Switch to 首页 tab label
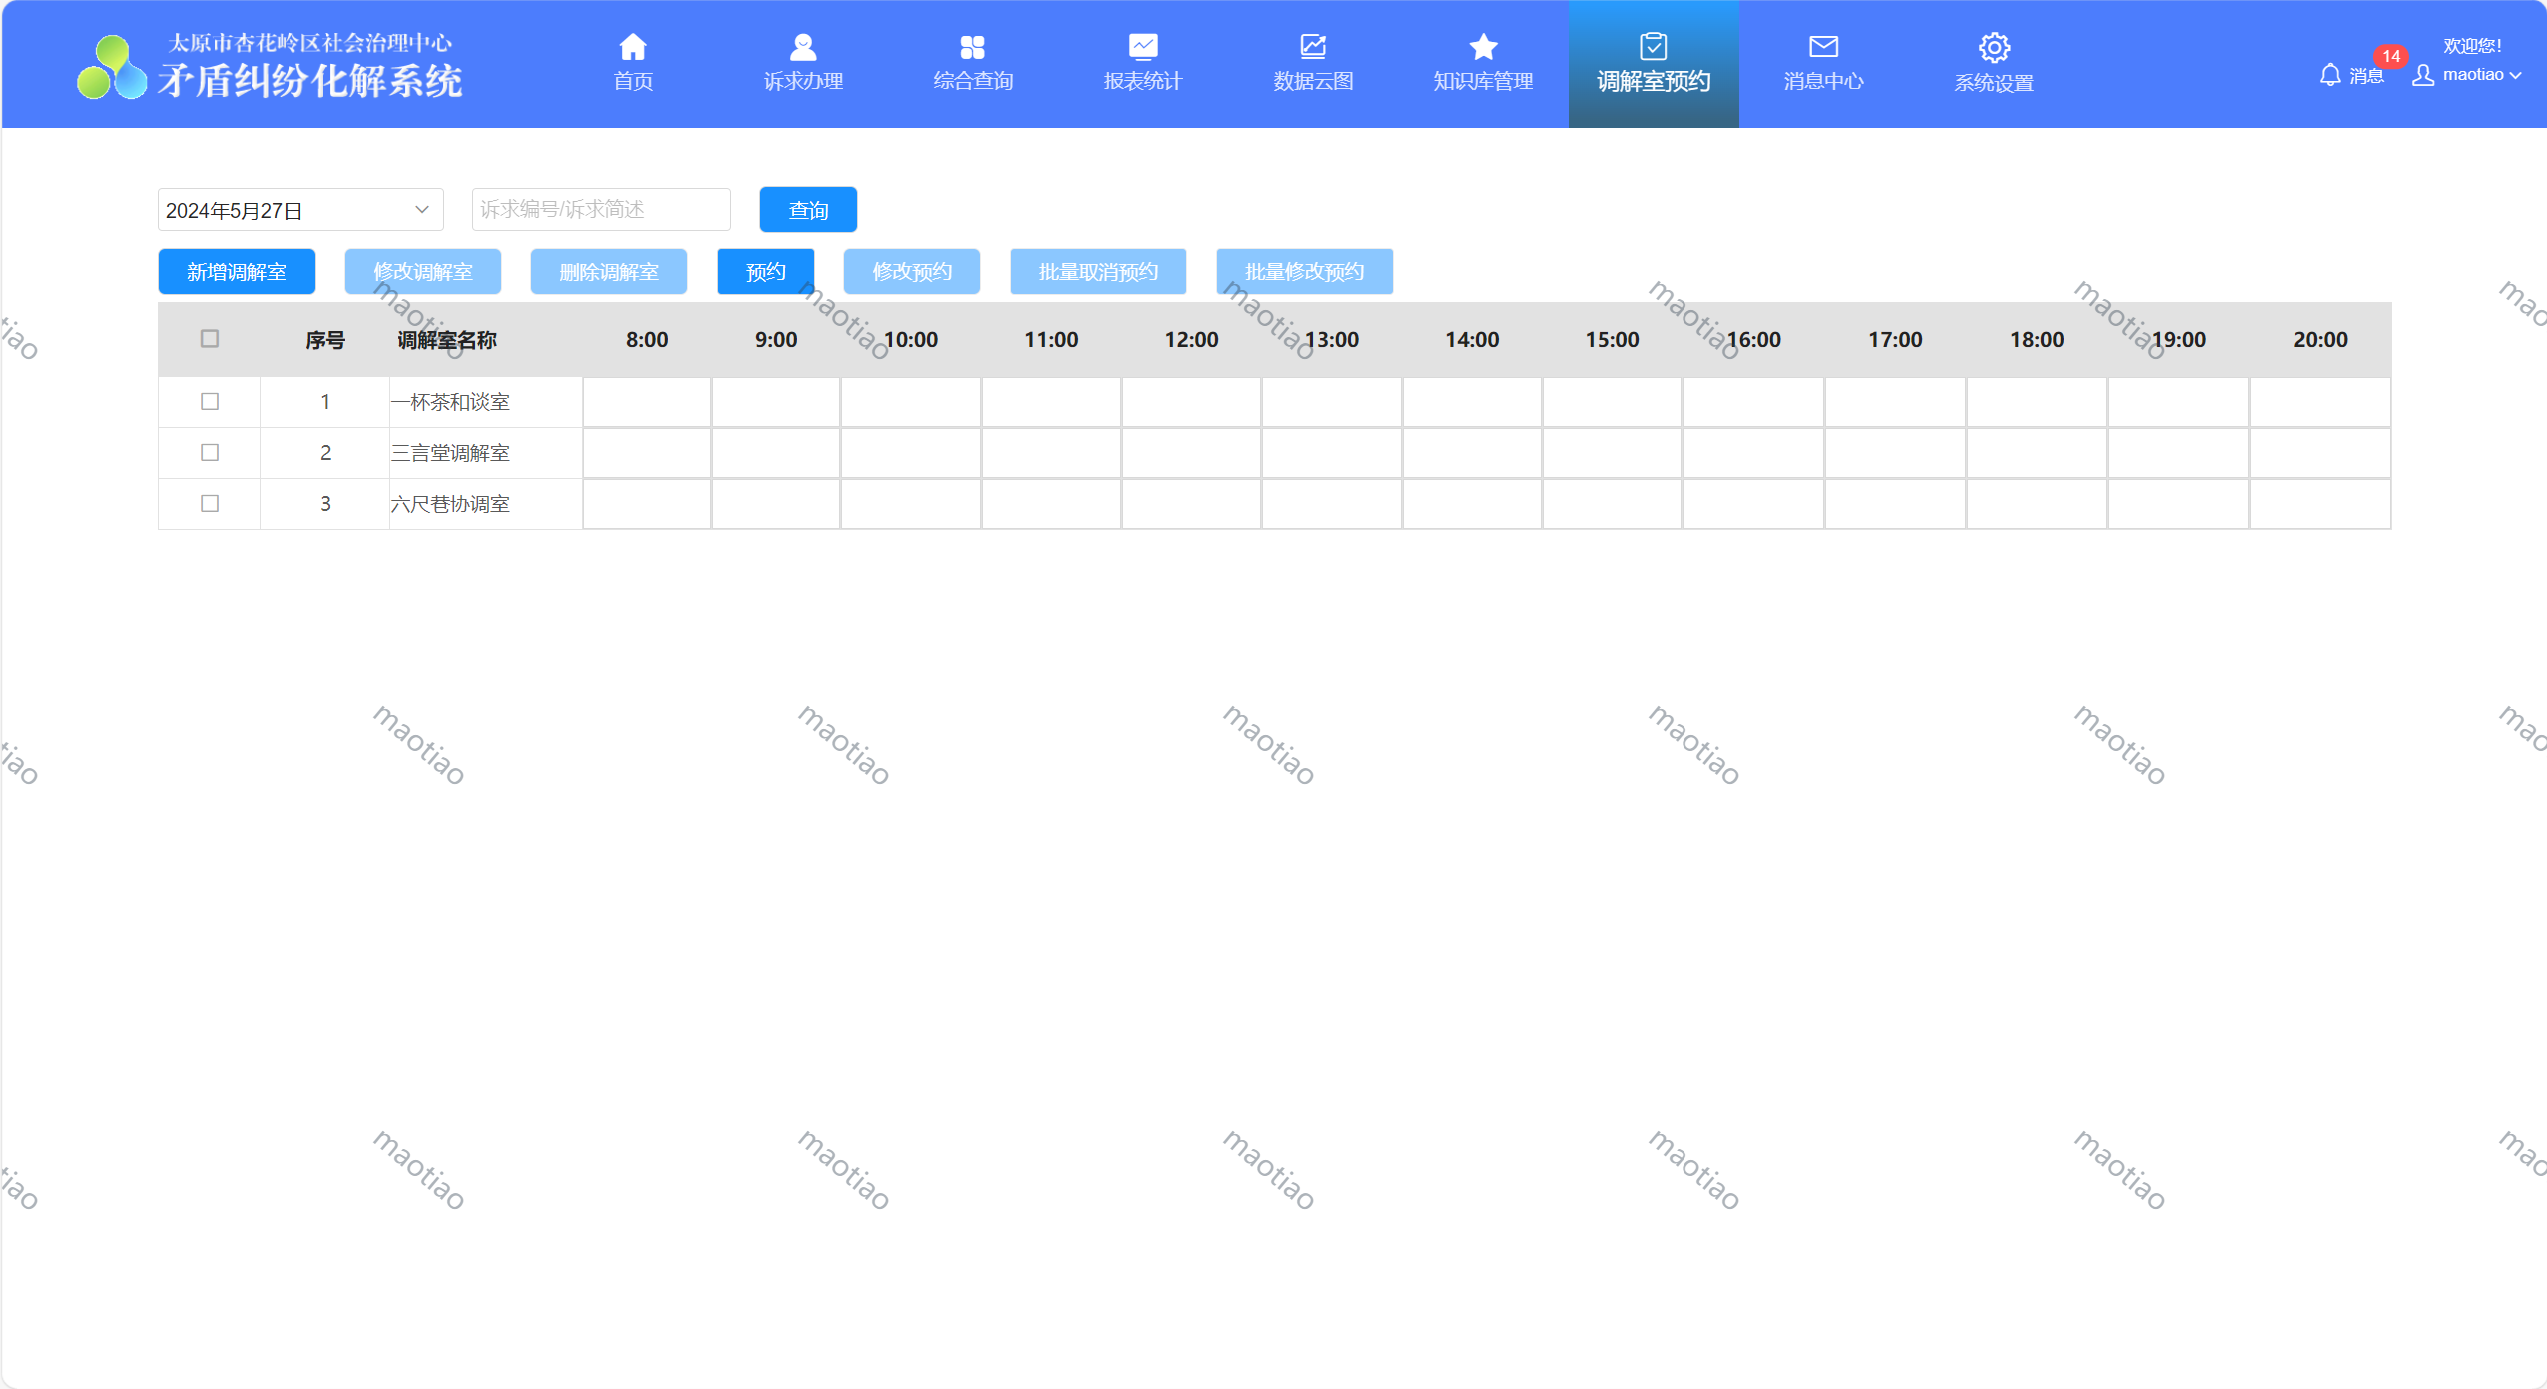The image size is (2547, 1389). 633,81
